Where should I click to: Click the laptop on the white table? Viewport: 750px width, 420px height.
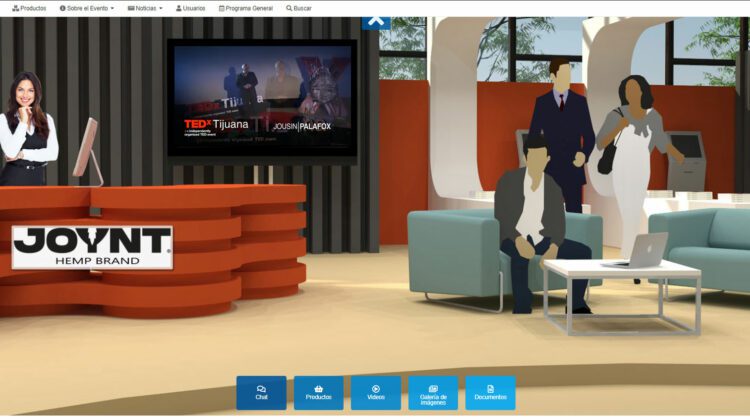(x=640, y=250)
